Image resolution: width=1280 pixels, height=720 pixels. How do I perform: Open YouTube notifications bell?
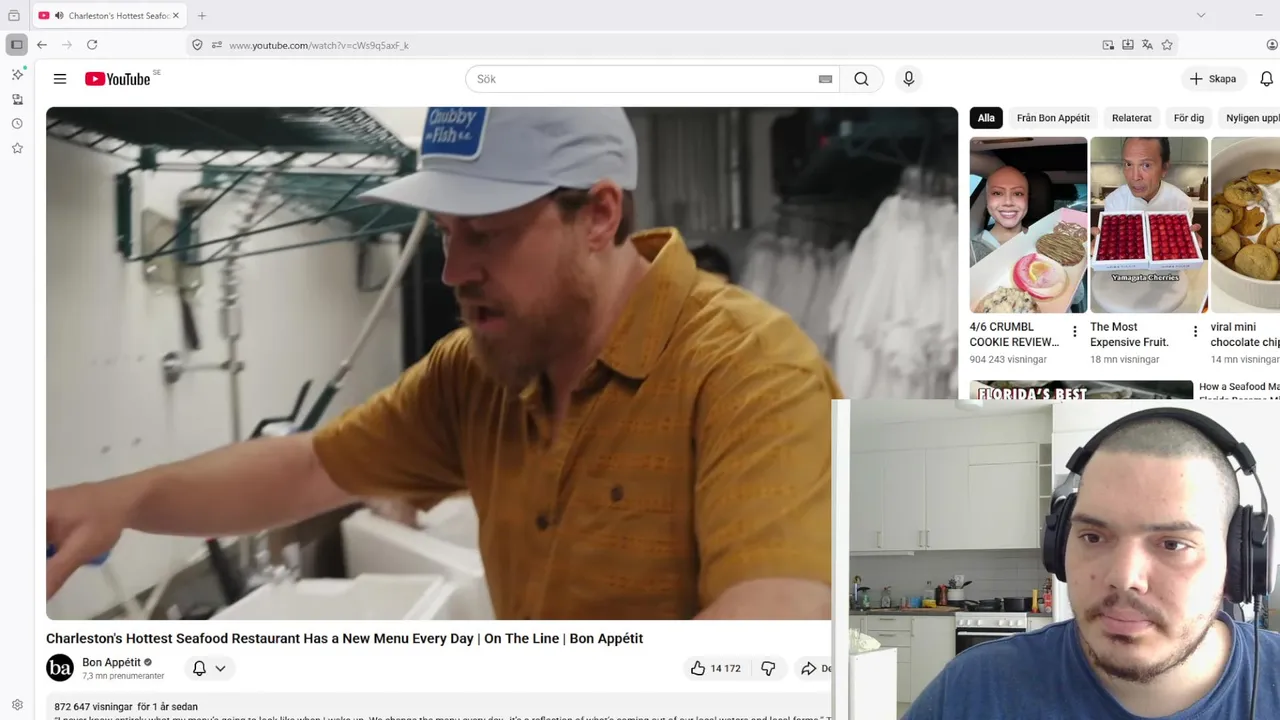[1266, 79]
